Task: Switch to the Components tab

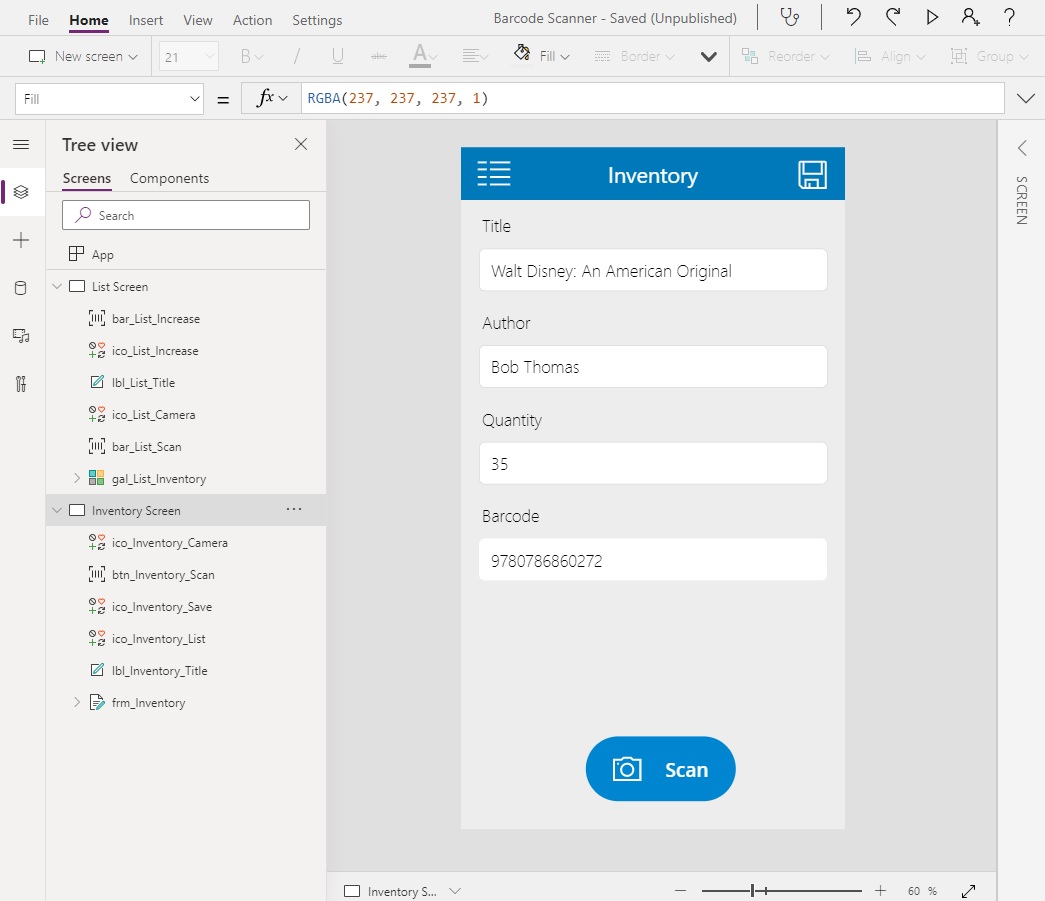Action: [x=169, y=179]
